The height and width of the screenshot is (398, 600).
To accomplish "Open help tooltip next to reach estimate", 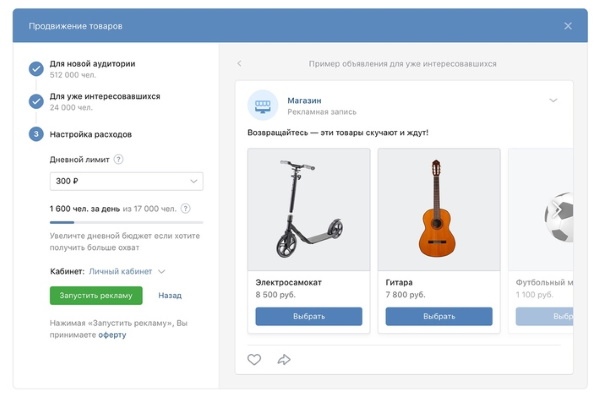I will (x=186, y=209).
